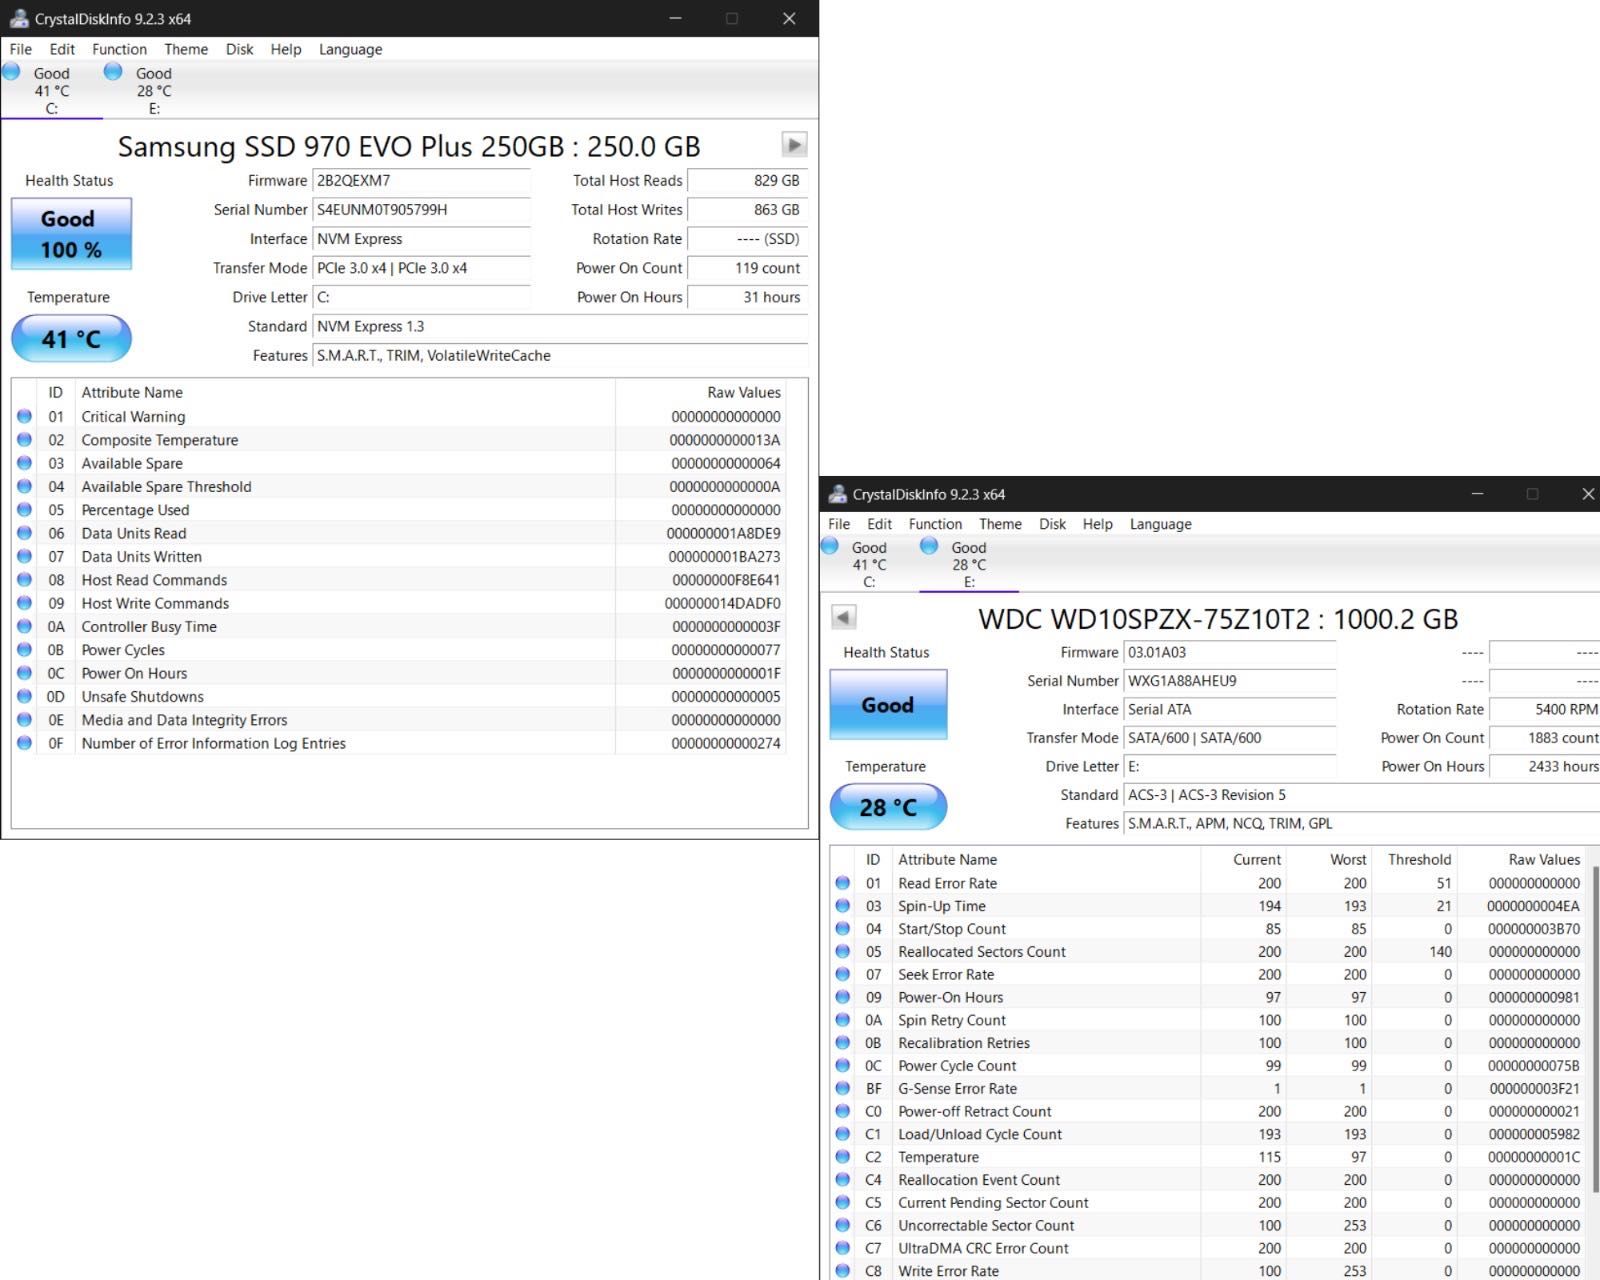
Task: Select drive C: tab in Samsung window
Action: [x=51, y=90]
